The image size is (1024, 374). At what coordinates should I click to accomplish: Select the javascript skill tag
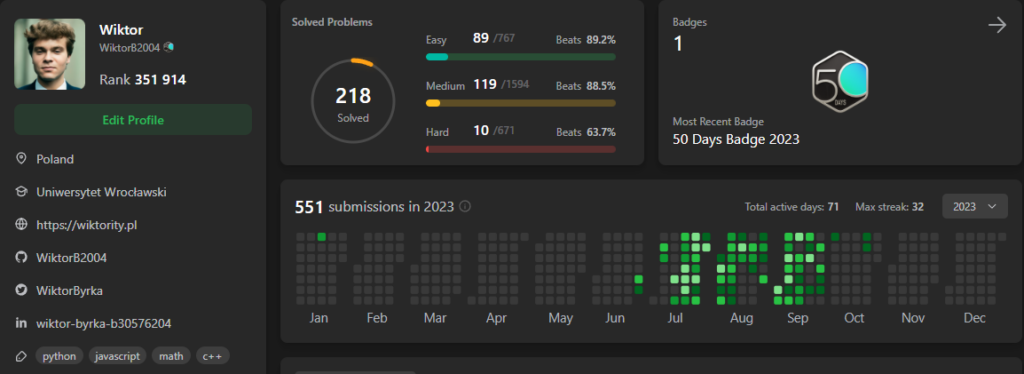118,356
